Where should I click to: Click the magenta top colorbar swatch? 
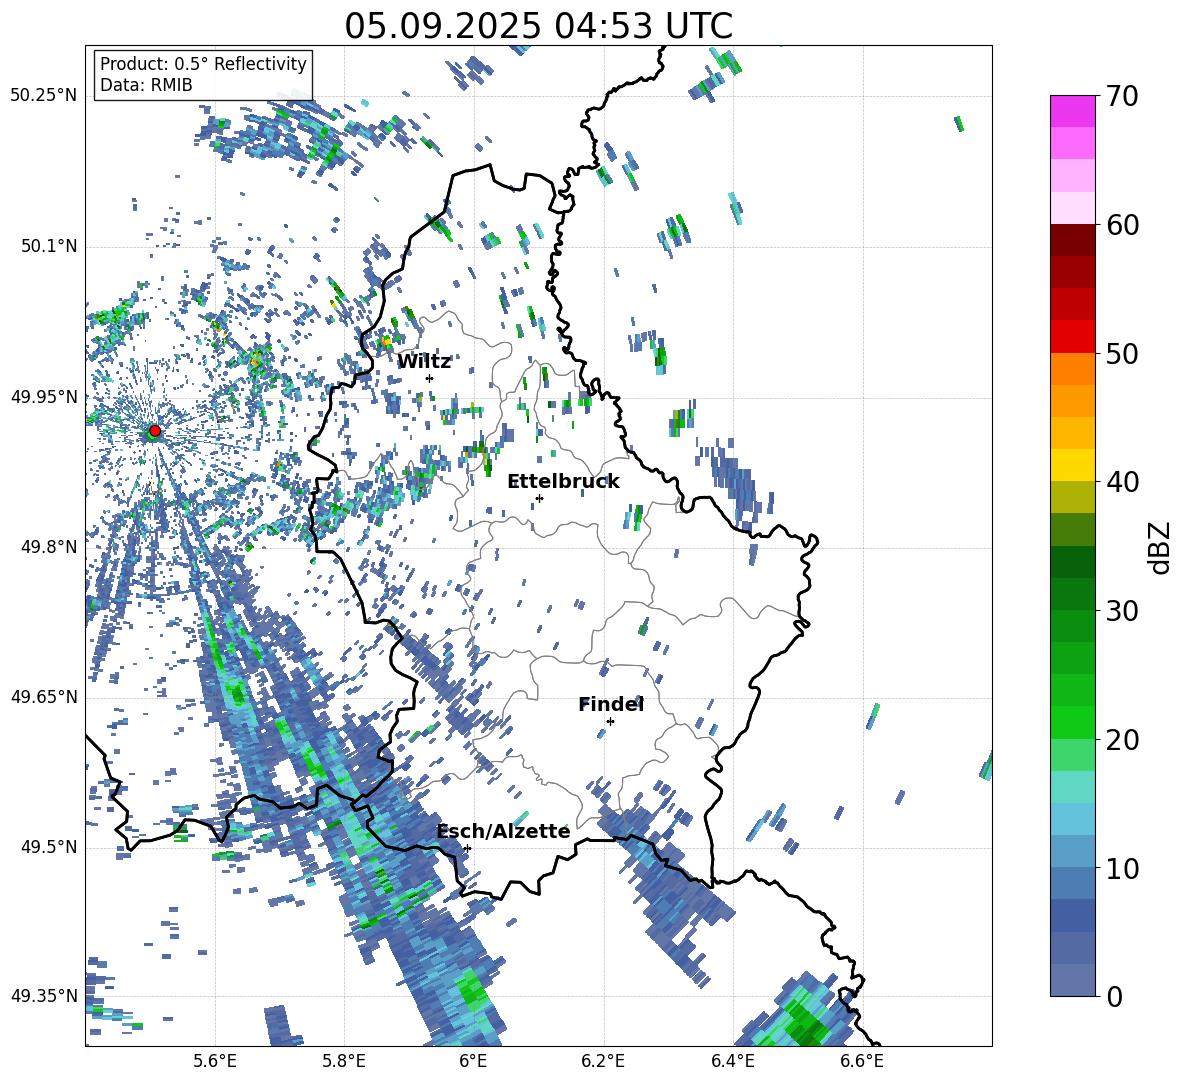pos(1072,111)
